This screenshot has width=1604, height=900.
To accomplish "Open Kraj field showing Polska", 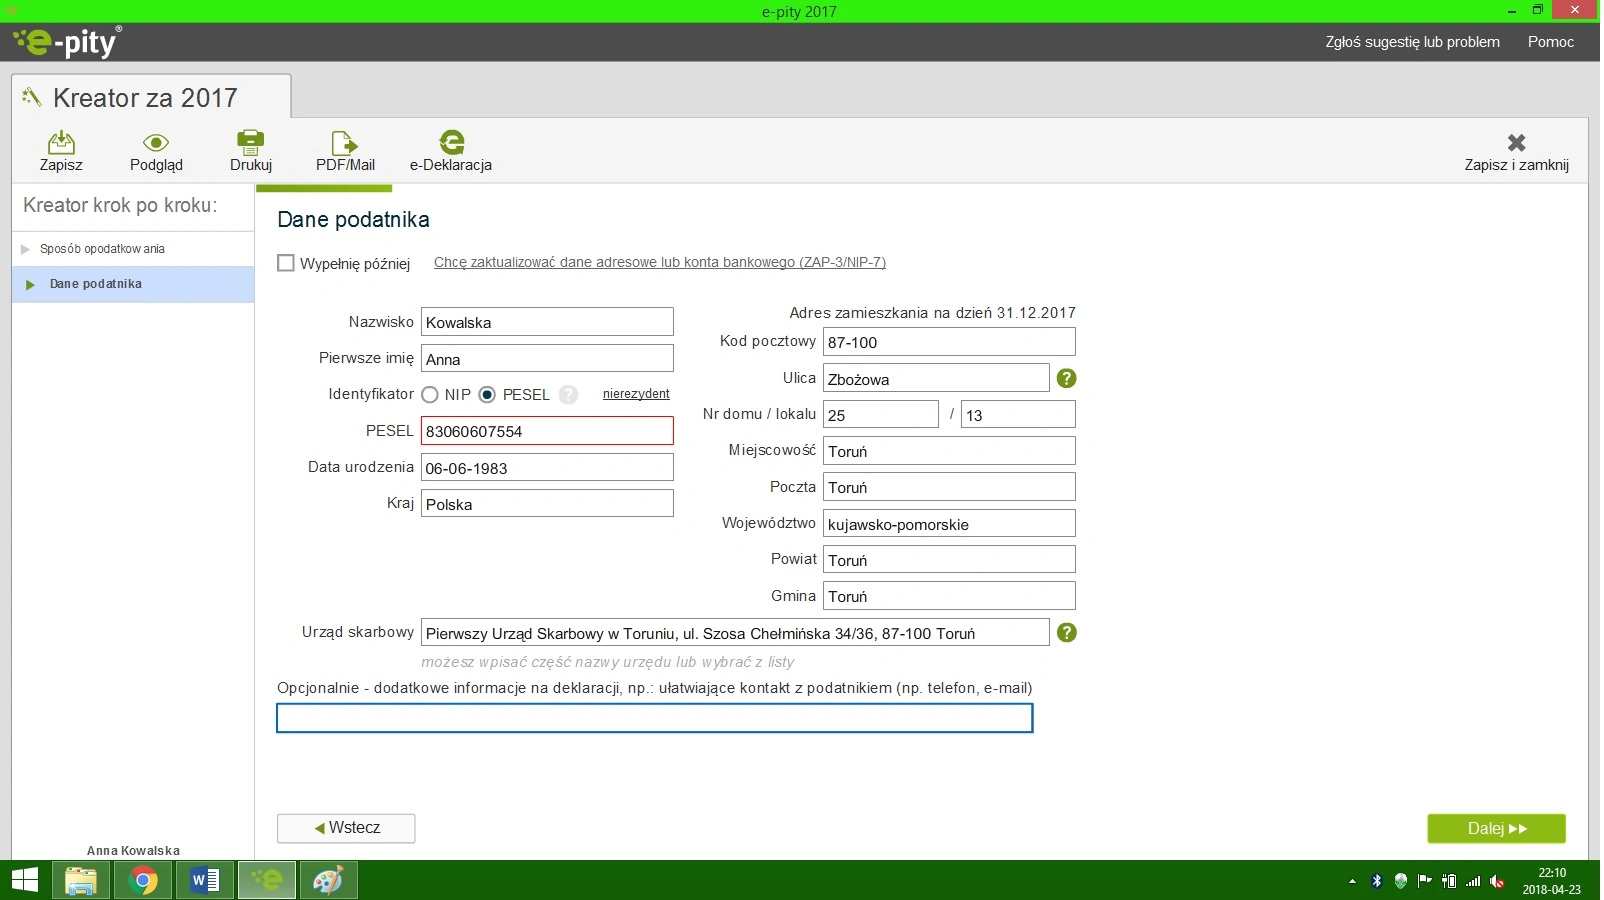I will point(547,503).
